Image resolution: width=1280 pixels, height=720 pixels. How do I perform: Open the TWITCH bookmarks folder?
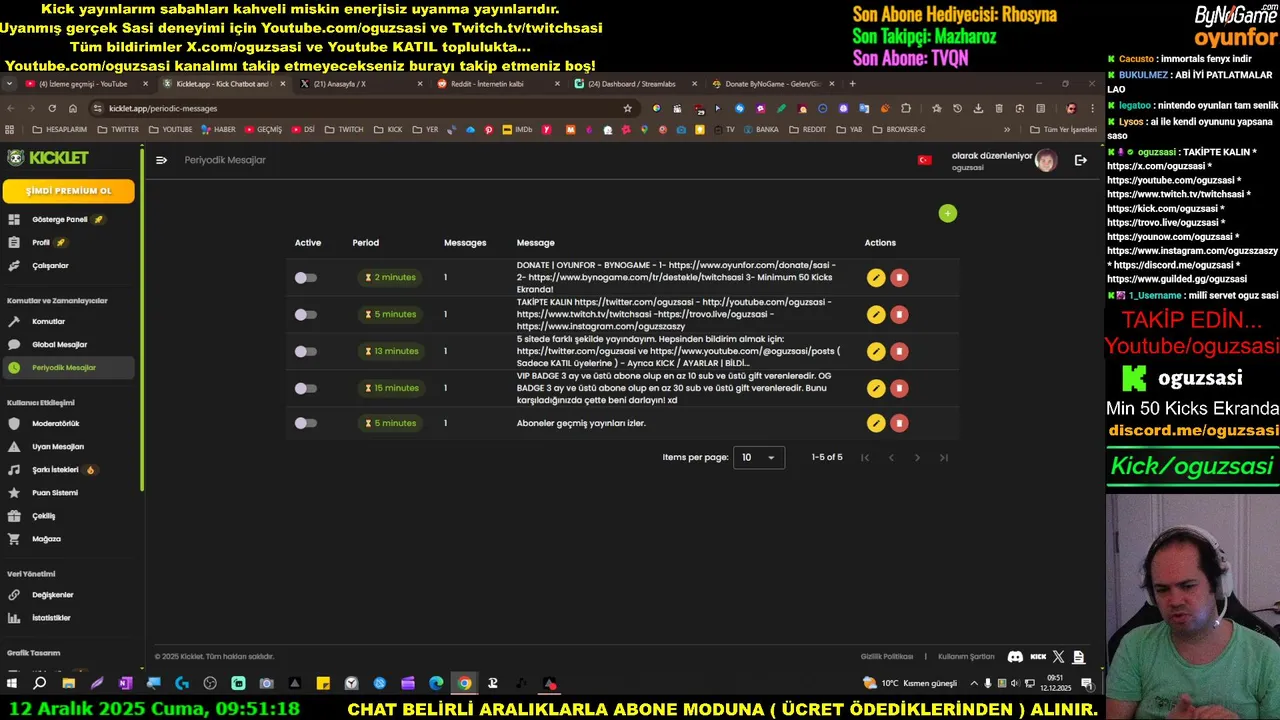pyautogui.click(x=343, y=129)
